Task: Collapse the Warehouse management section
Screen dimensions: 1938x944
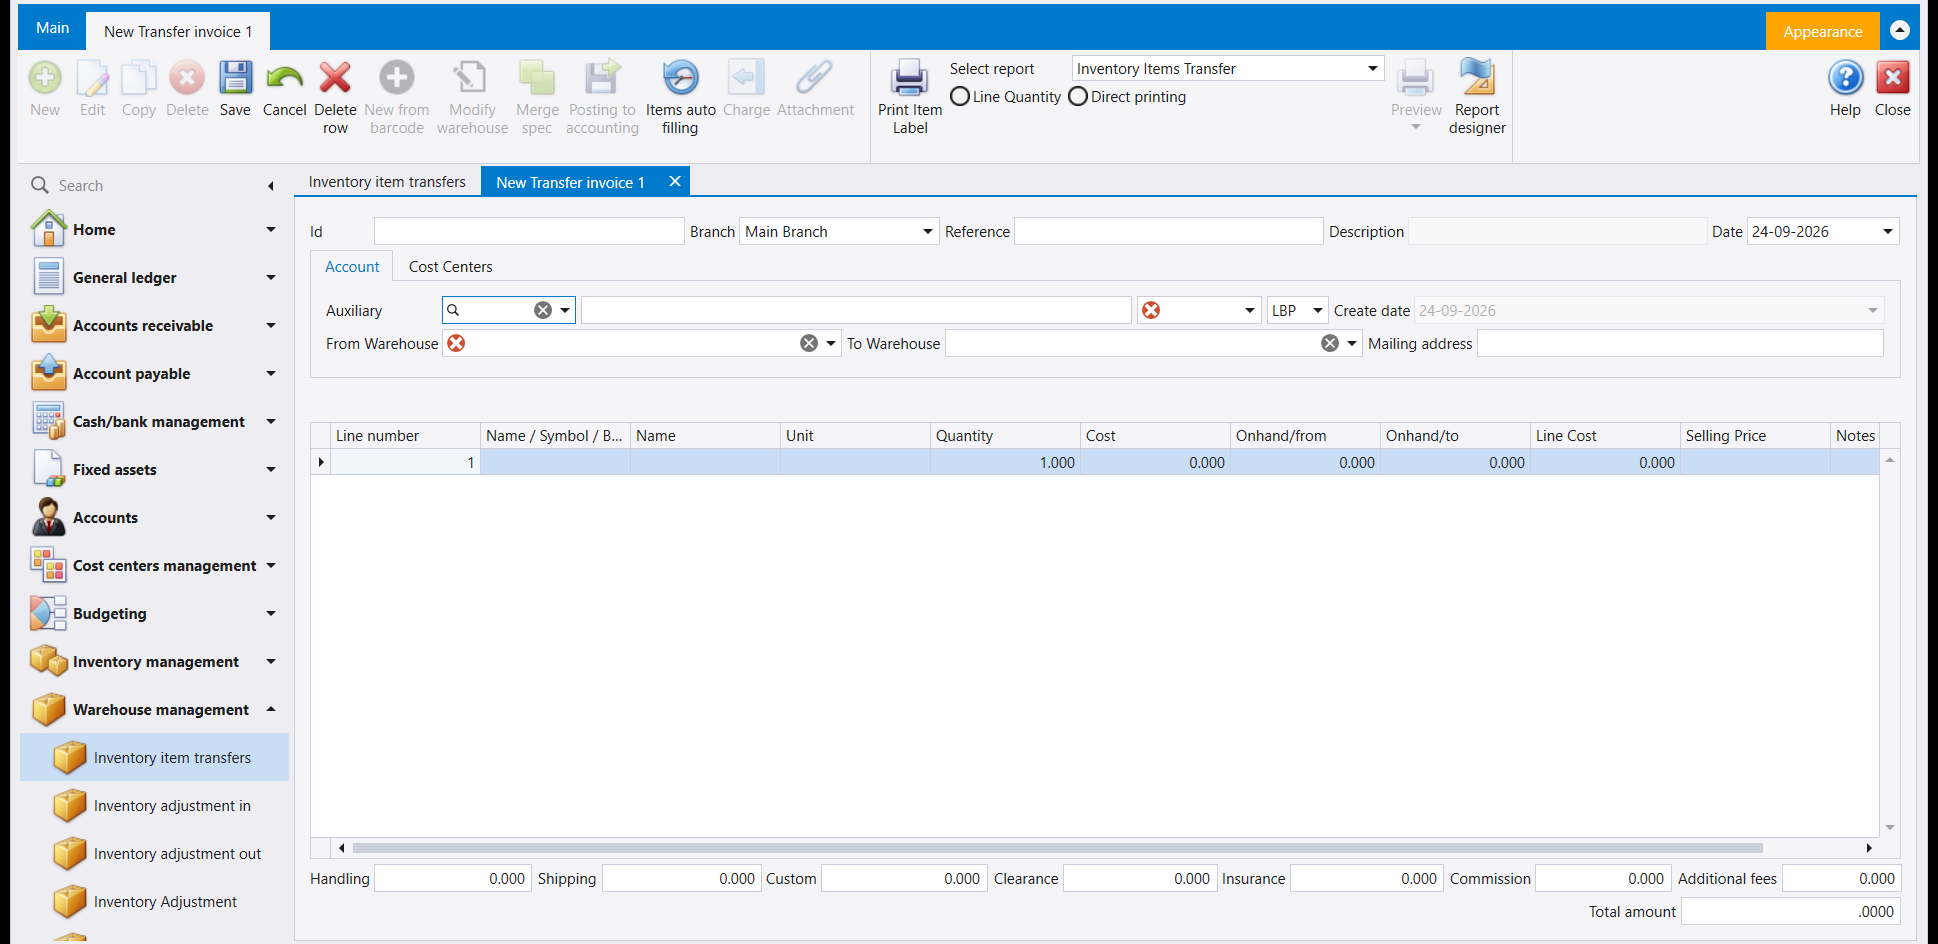Action: pyautogui.click(x=271, y=709)
